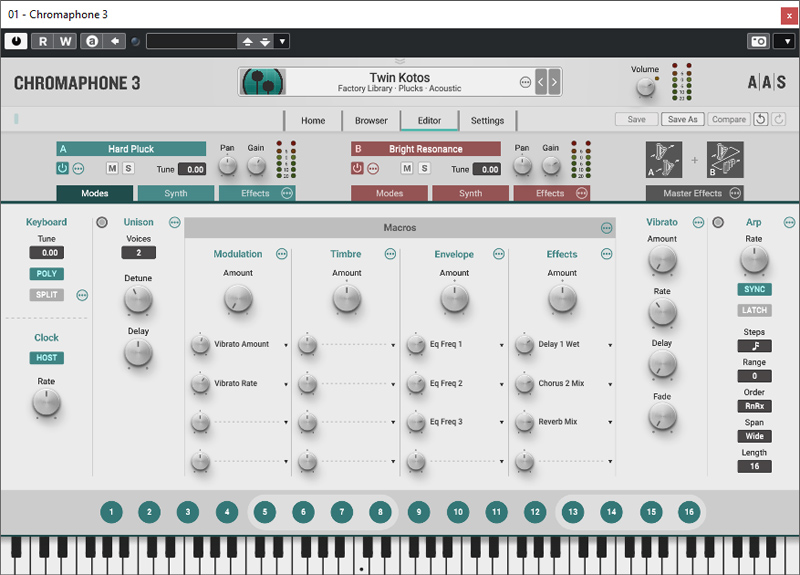Click the camera snapshot icon in host bar
Viewport: 800px width, 575px height.
757,41
